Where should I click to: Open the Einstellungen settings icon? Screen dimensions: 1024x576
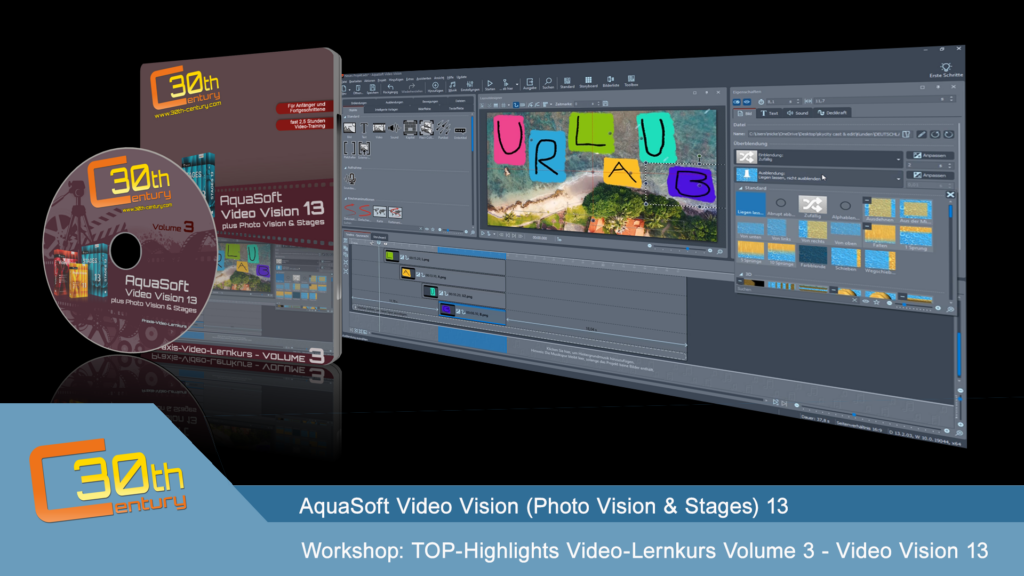click(470, 84)
